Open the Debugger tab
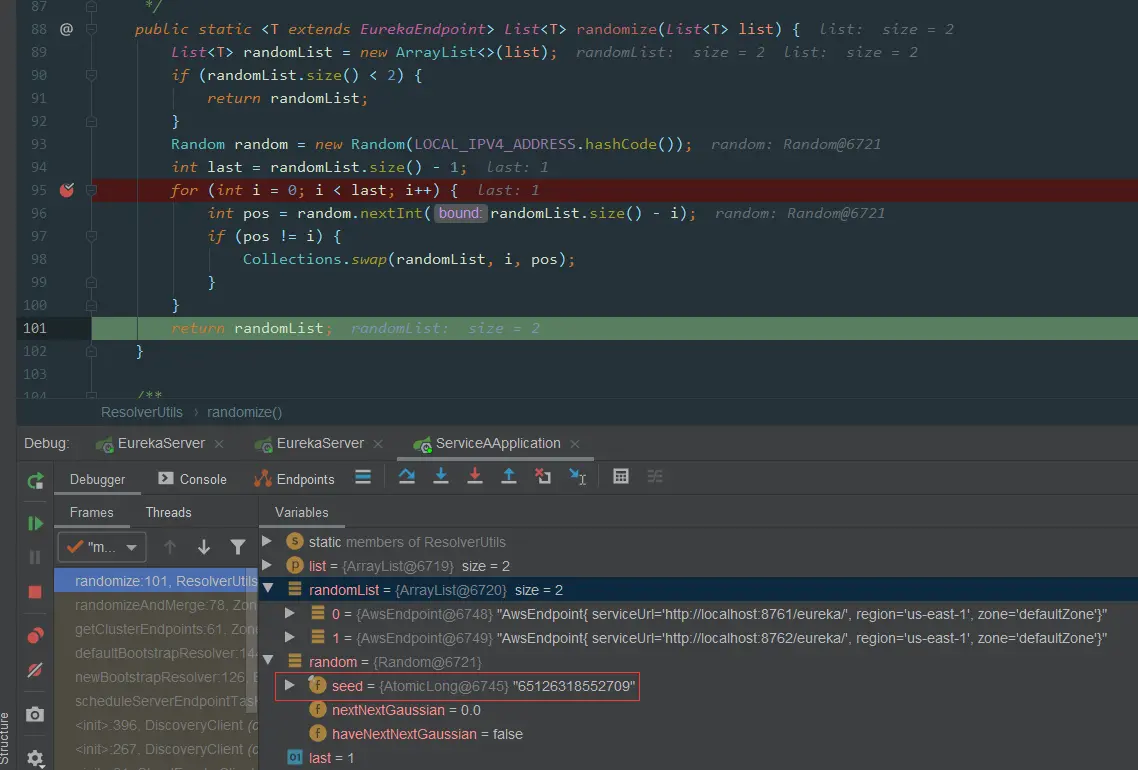The image size is (1138, 770). coord(97,480)
